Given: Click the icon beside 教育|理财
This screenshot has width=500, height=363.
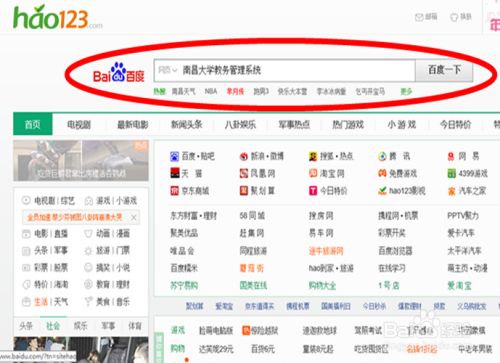Looking at the screenshot, I should click(x=88, y=284).
